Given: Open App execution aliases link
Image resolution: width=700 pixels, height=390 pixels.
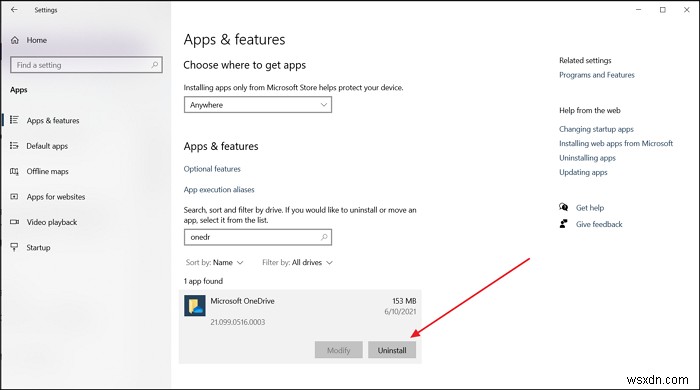Looking at the screenshot, I should [219, 190].
